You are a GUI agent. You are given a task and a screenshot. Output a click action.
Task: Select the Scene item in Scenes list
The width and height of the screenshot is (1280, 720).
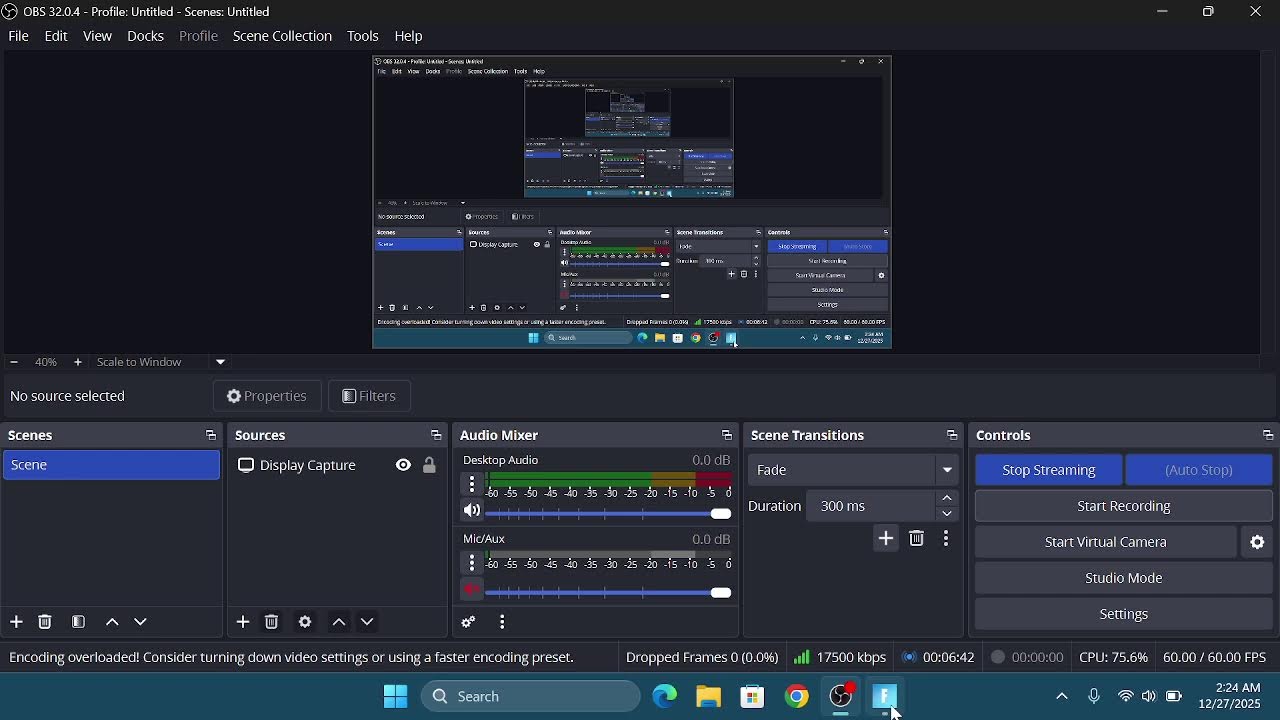111,465
